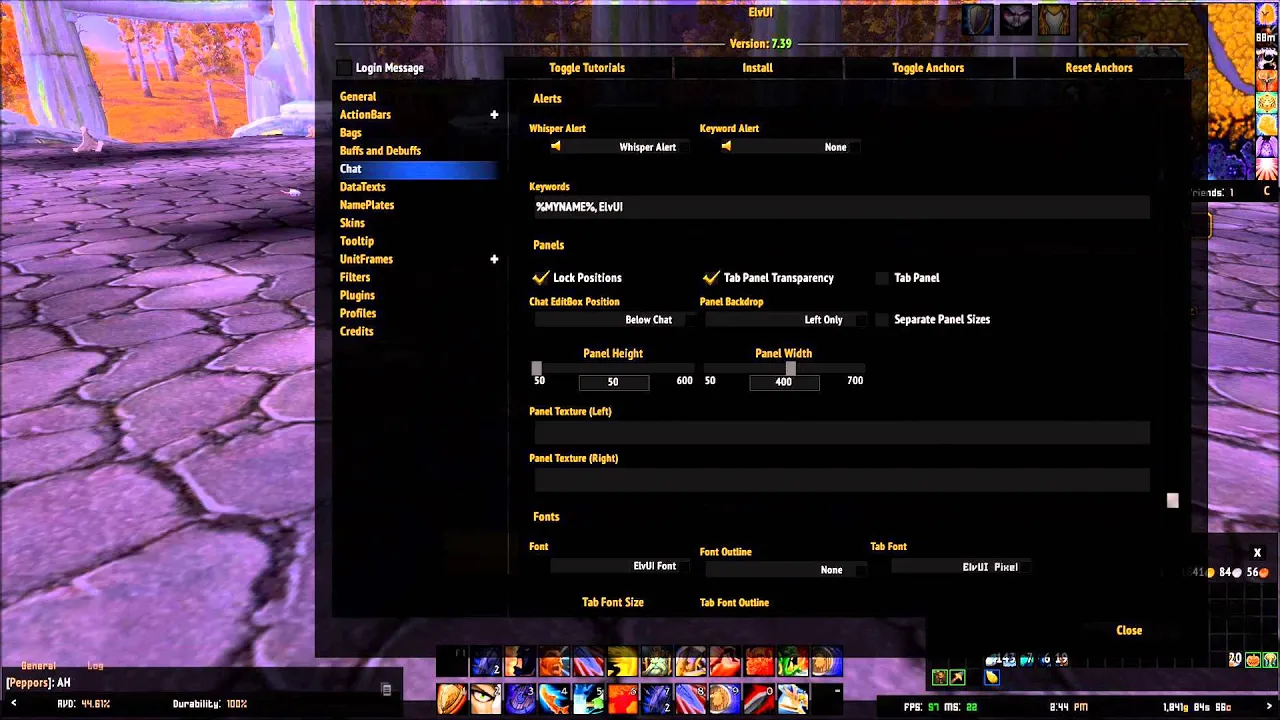Click the Keywords input field
Screen dimensions: 1280x720
(x=842, y=207)
